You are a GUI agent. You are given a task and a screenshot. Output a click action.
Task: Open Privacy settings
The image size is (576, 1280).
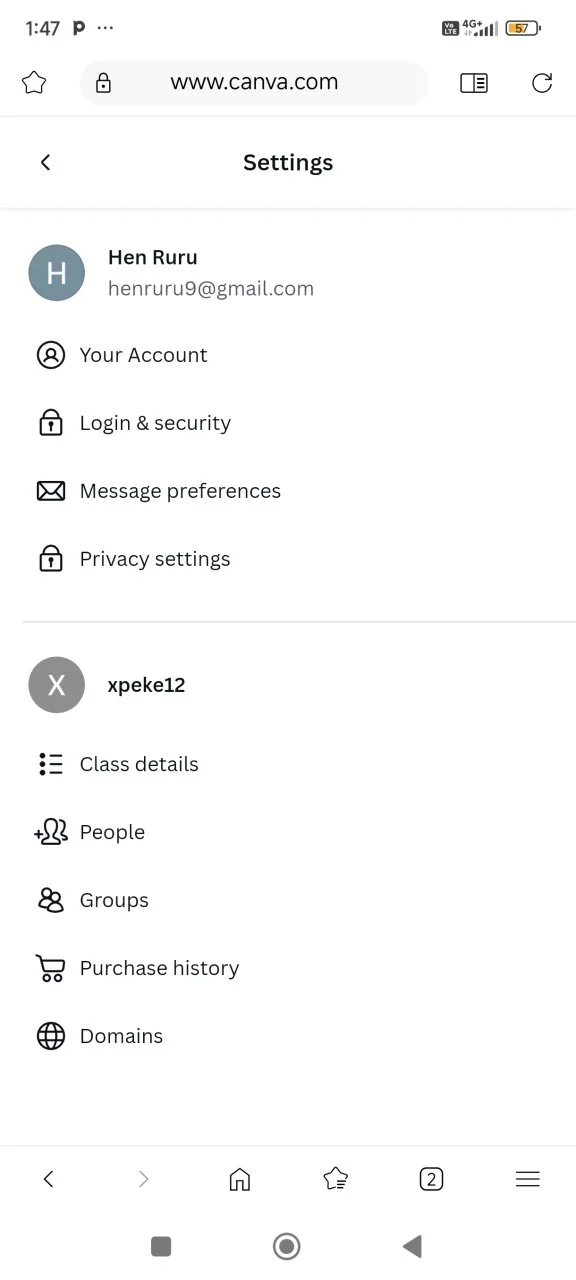tap(288, 559)
